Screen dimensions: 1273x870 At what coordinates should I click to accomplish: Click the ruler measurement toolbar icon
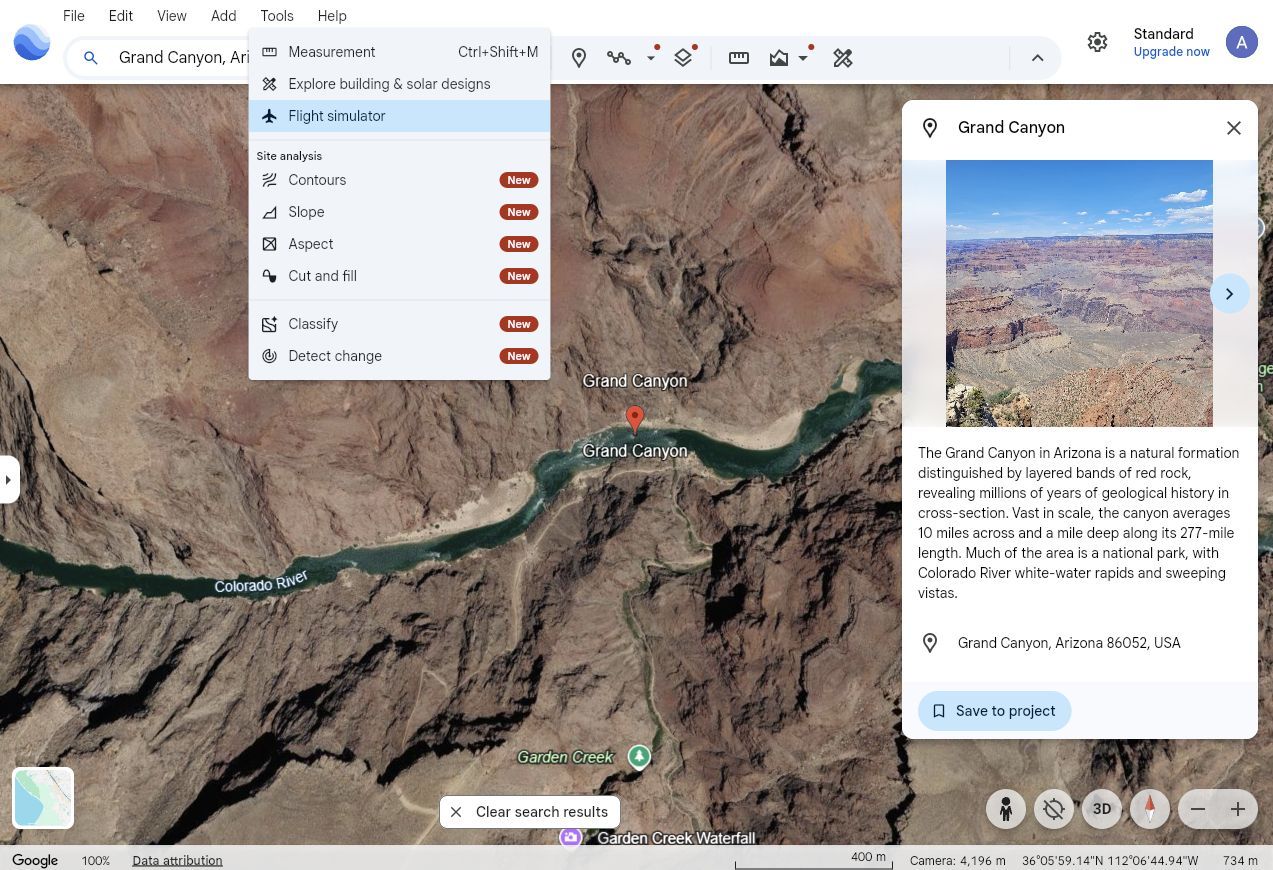click(739, 58)
